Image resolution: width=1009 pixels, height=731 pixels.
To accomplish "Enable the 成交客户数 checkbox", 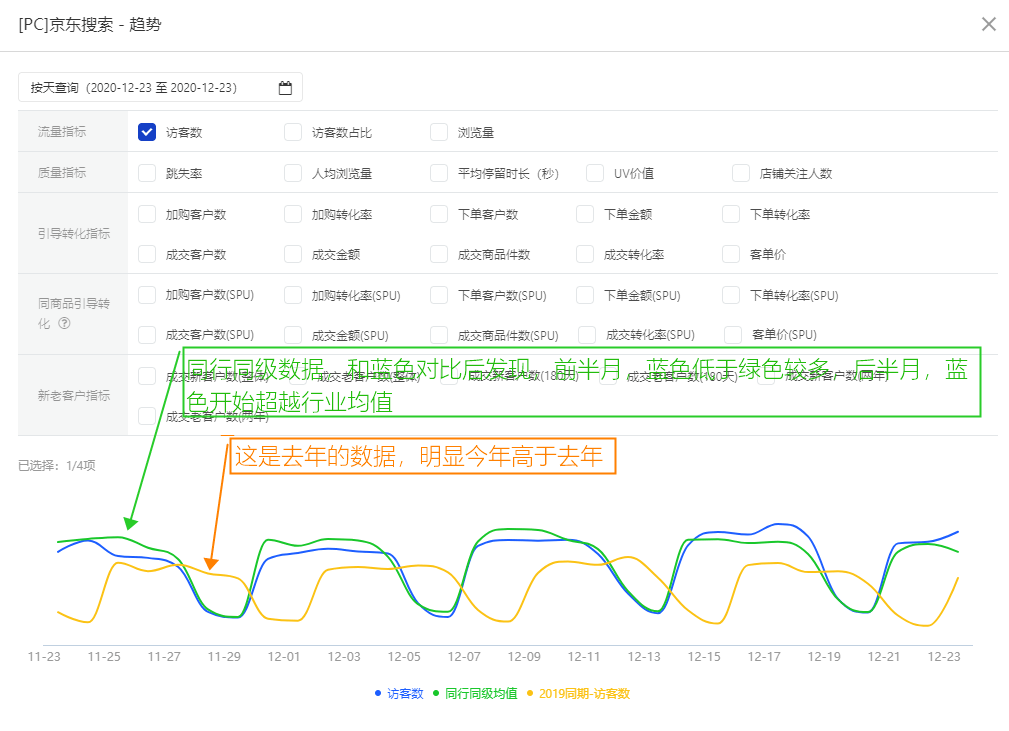I will click(147, 254).
